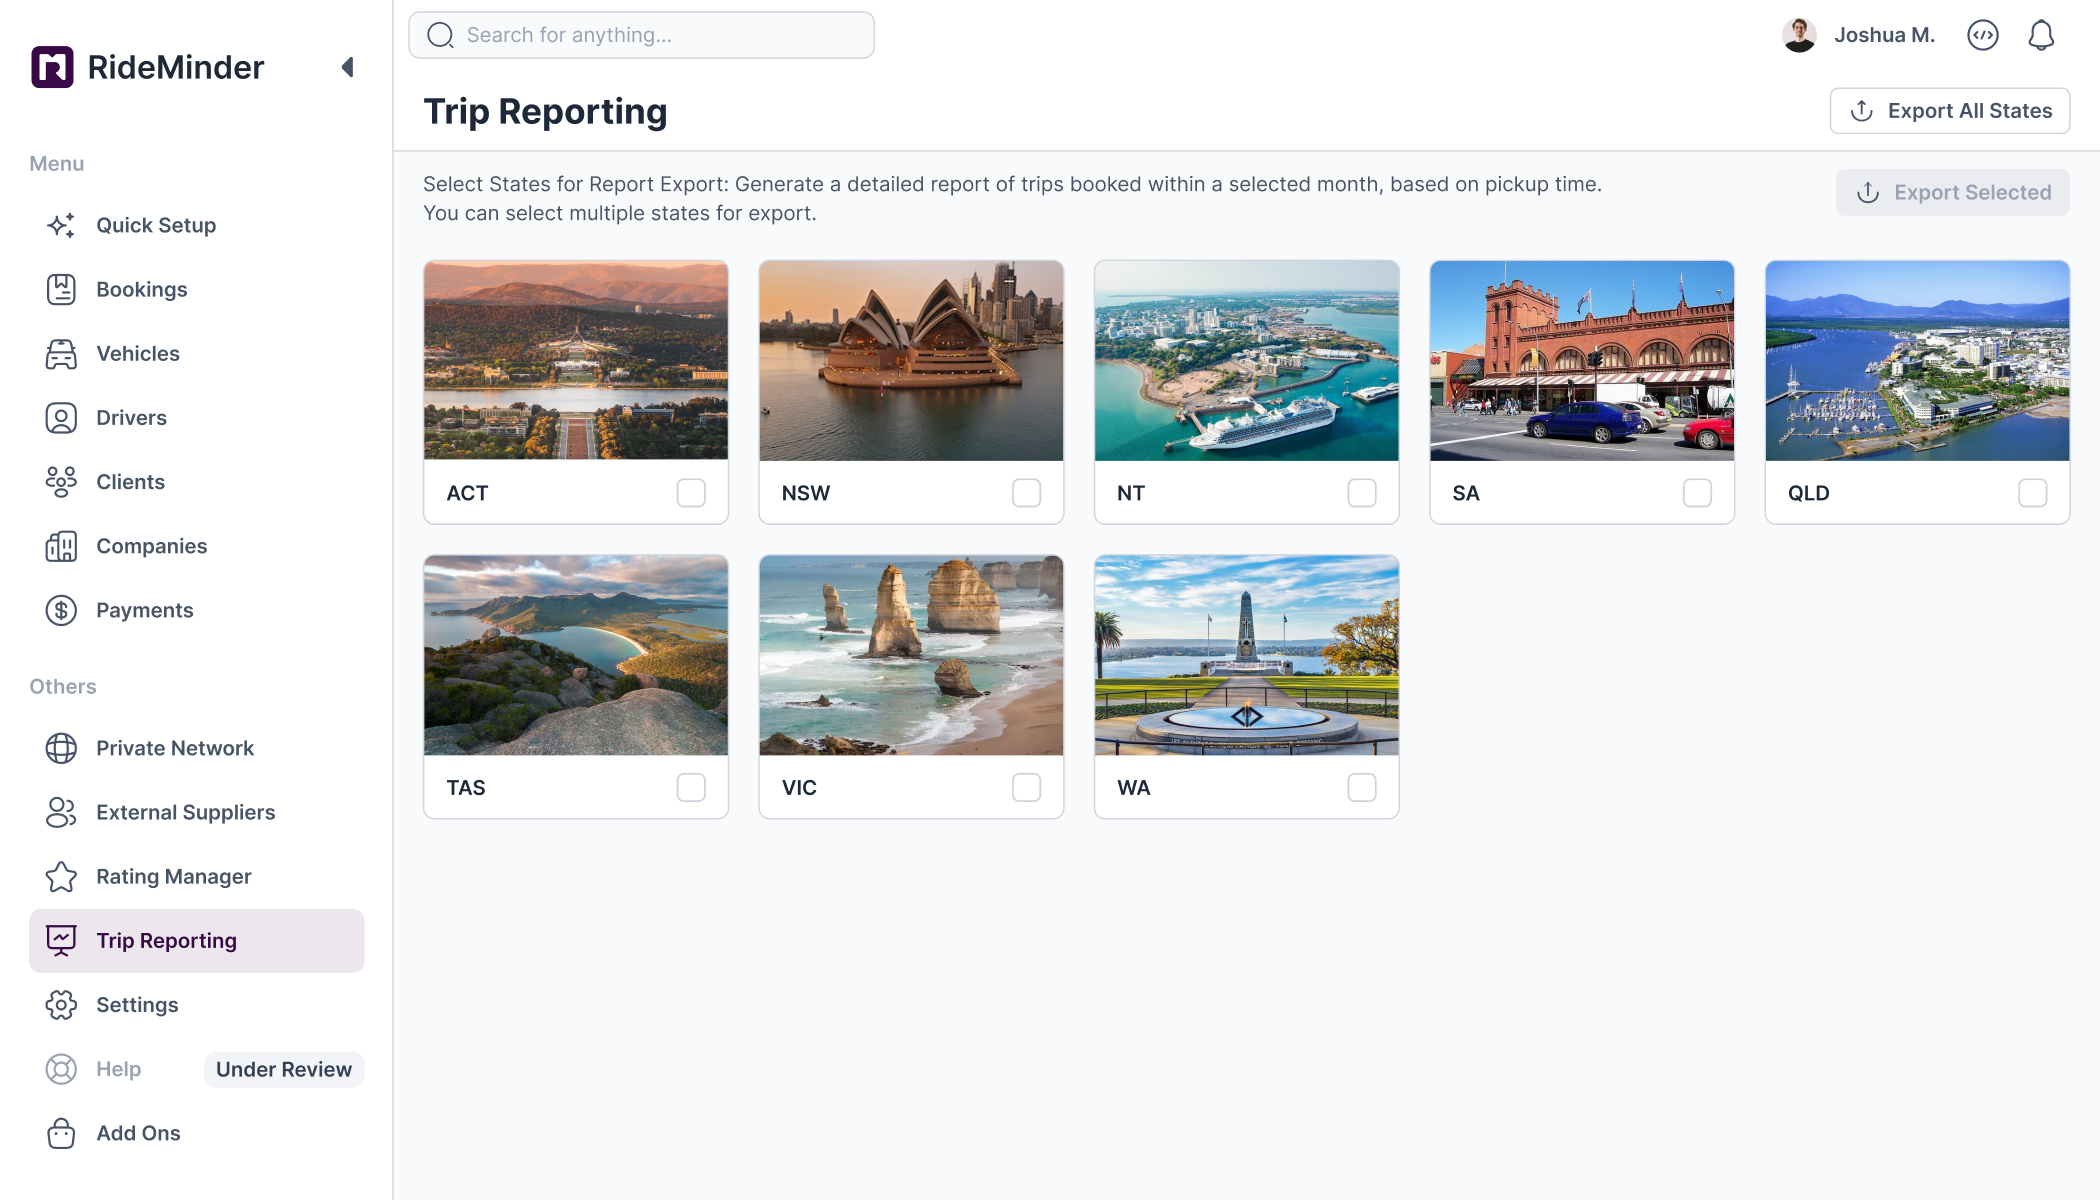Click the WA memorial thumbnail
The width and height of the screenshot is (2100, 1200).
click(1246, 655)
